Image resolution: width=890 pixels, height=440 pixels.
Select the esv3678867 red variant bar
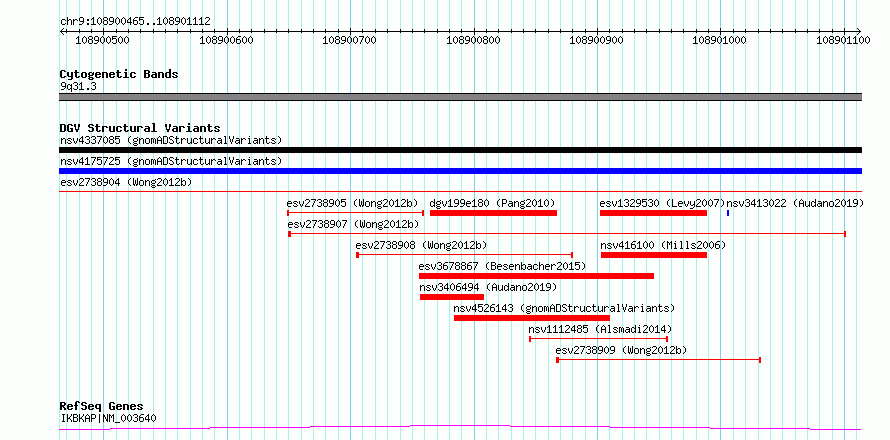536,276
